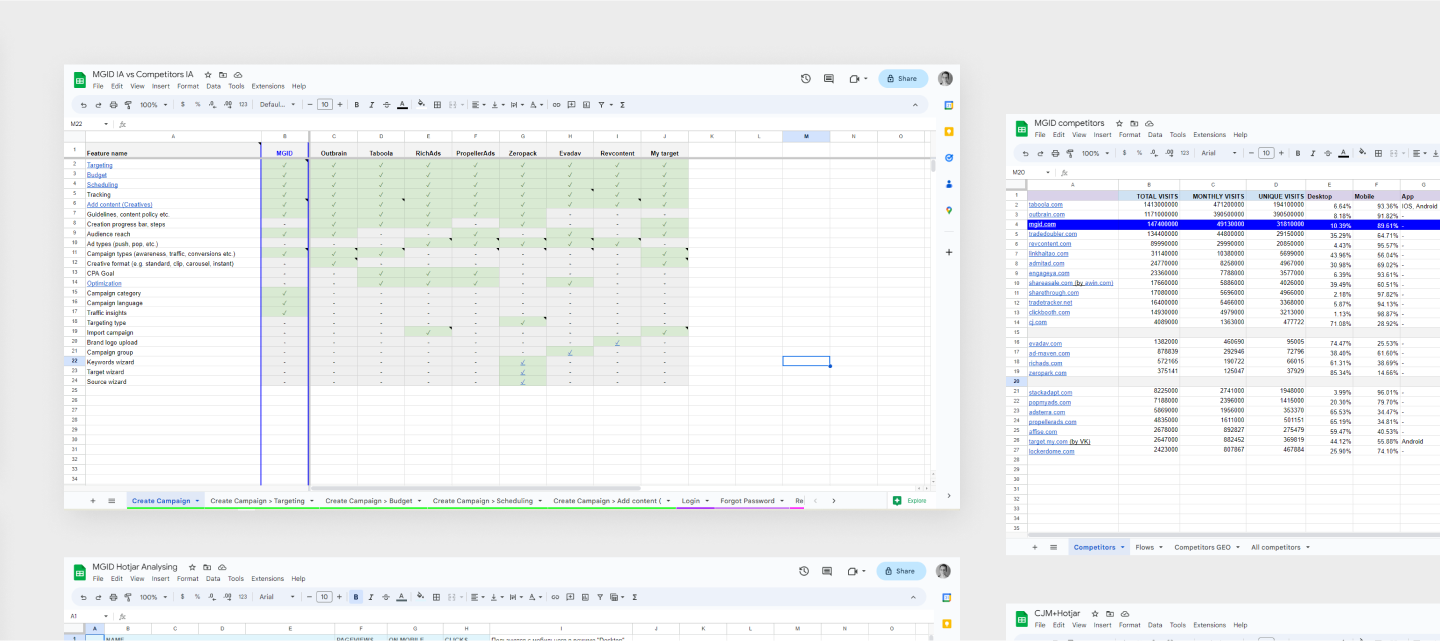The width and height of the screenshot is (1440, 641).
Task: Click font size field in MGID IA window
Action: pyautogui.click(x=325, y=104)
